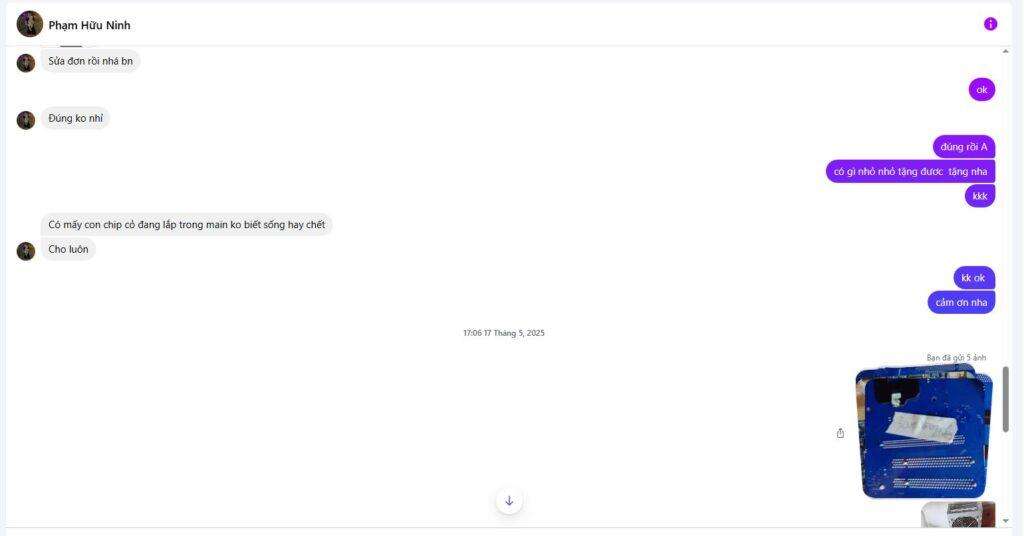Select message "đúng rồi A"
Viewport: 1024px width, 536px height.
point(964,147)
